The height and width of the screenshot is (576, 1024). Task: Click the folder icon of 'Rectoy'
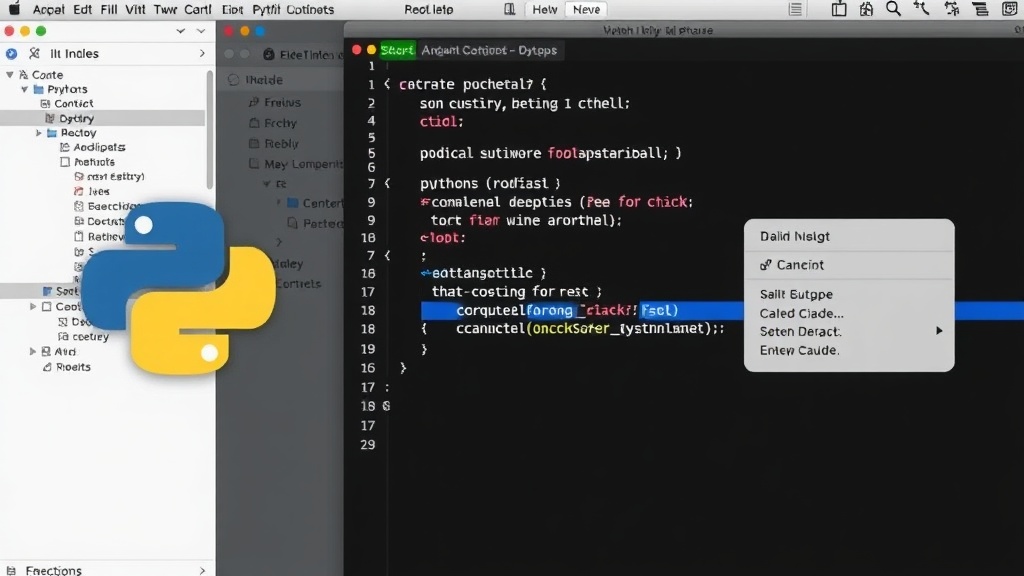pos(52,133)
